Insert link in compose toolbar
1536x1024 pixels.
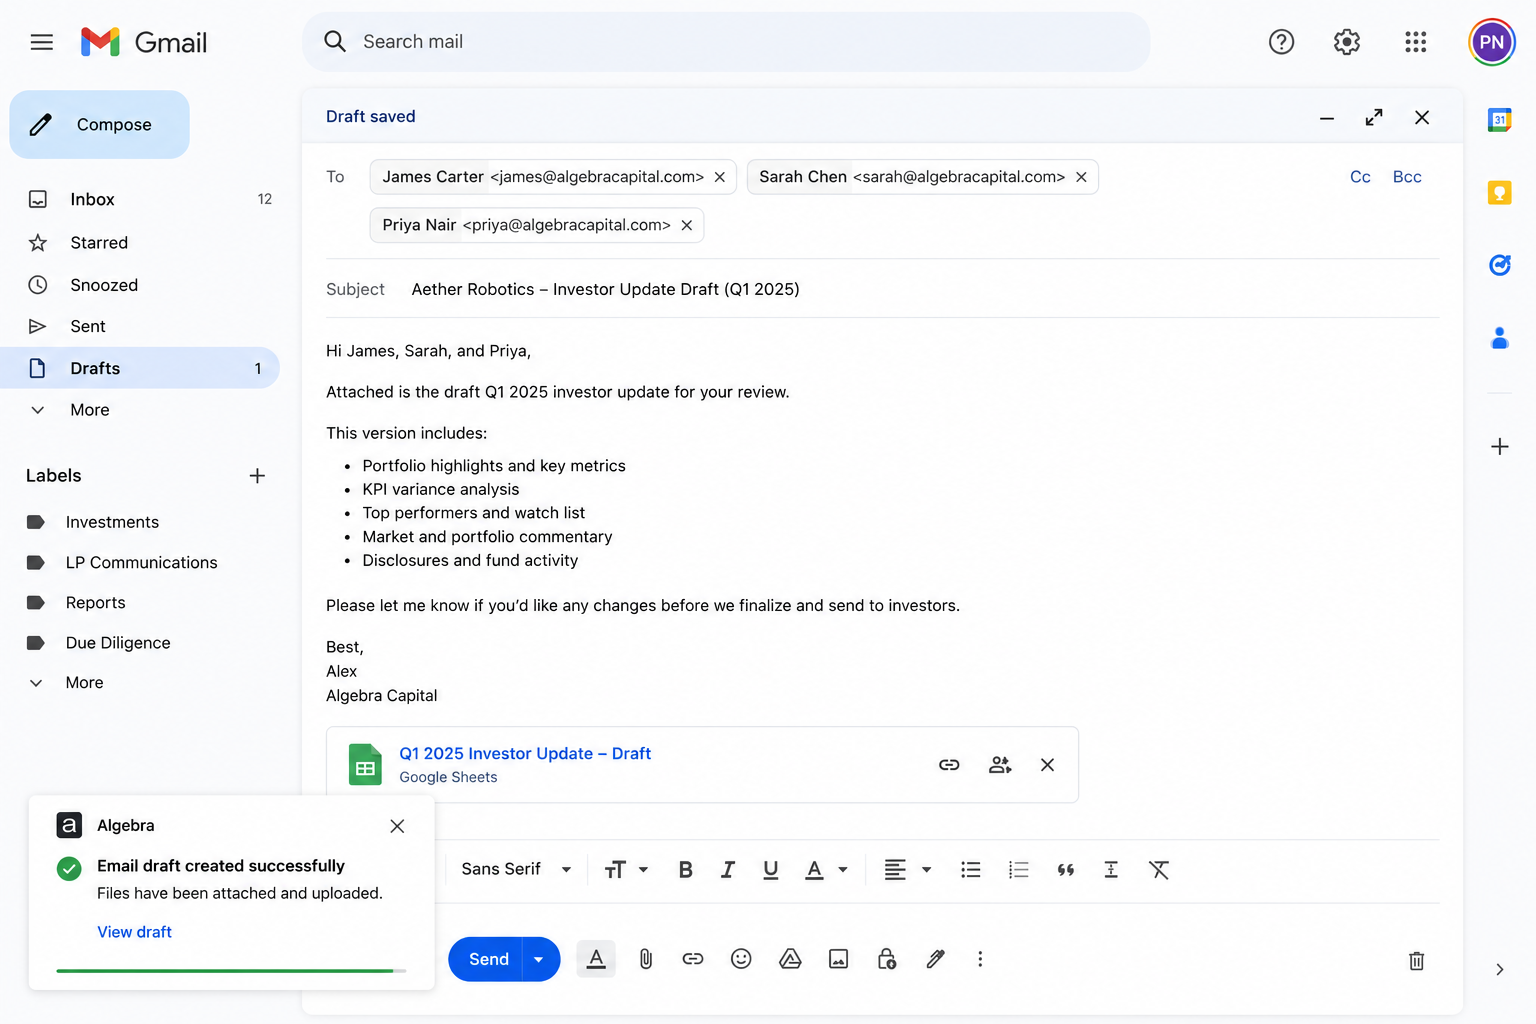(693, 959)
